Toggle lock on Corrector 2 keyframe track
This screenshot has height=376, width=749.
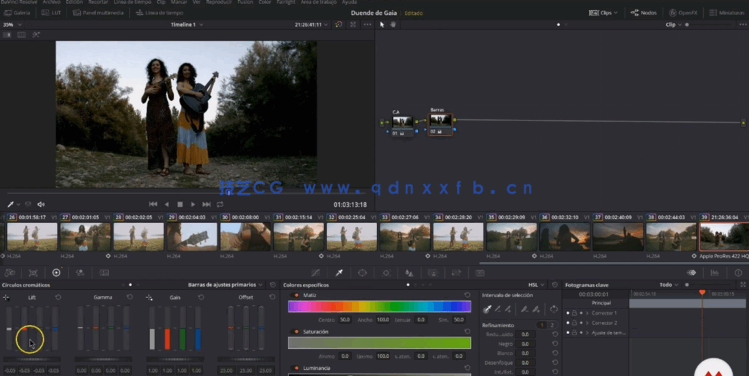[x=574, y=323]
